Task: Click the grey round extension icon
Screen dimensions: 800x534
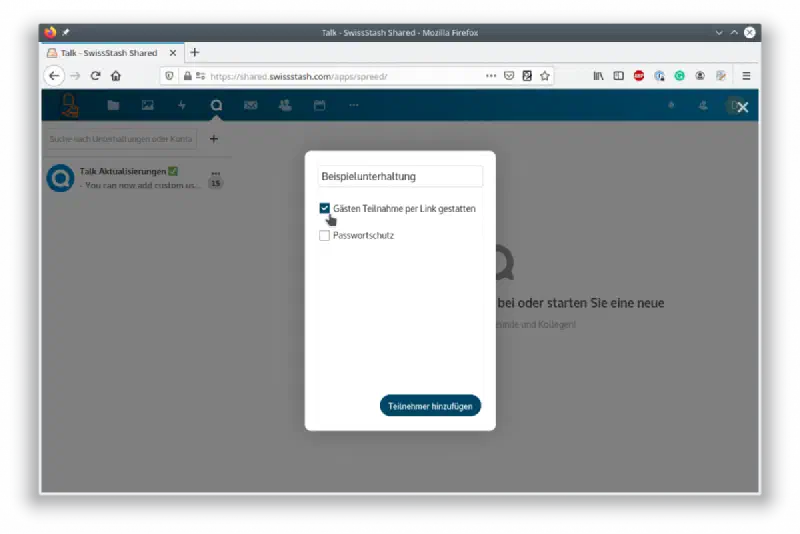Action: (700, 76)
